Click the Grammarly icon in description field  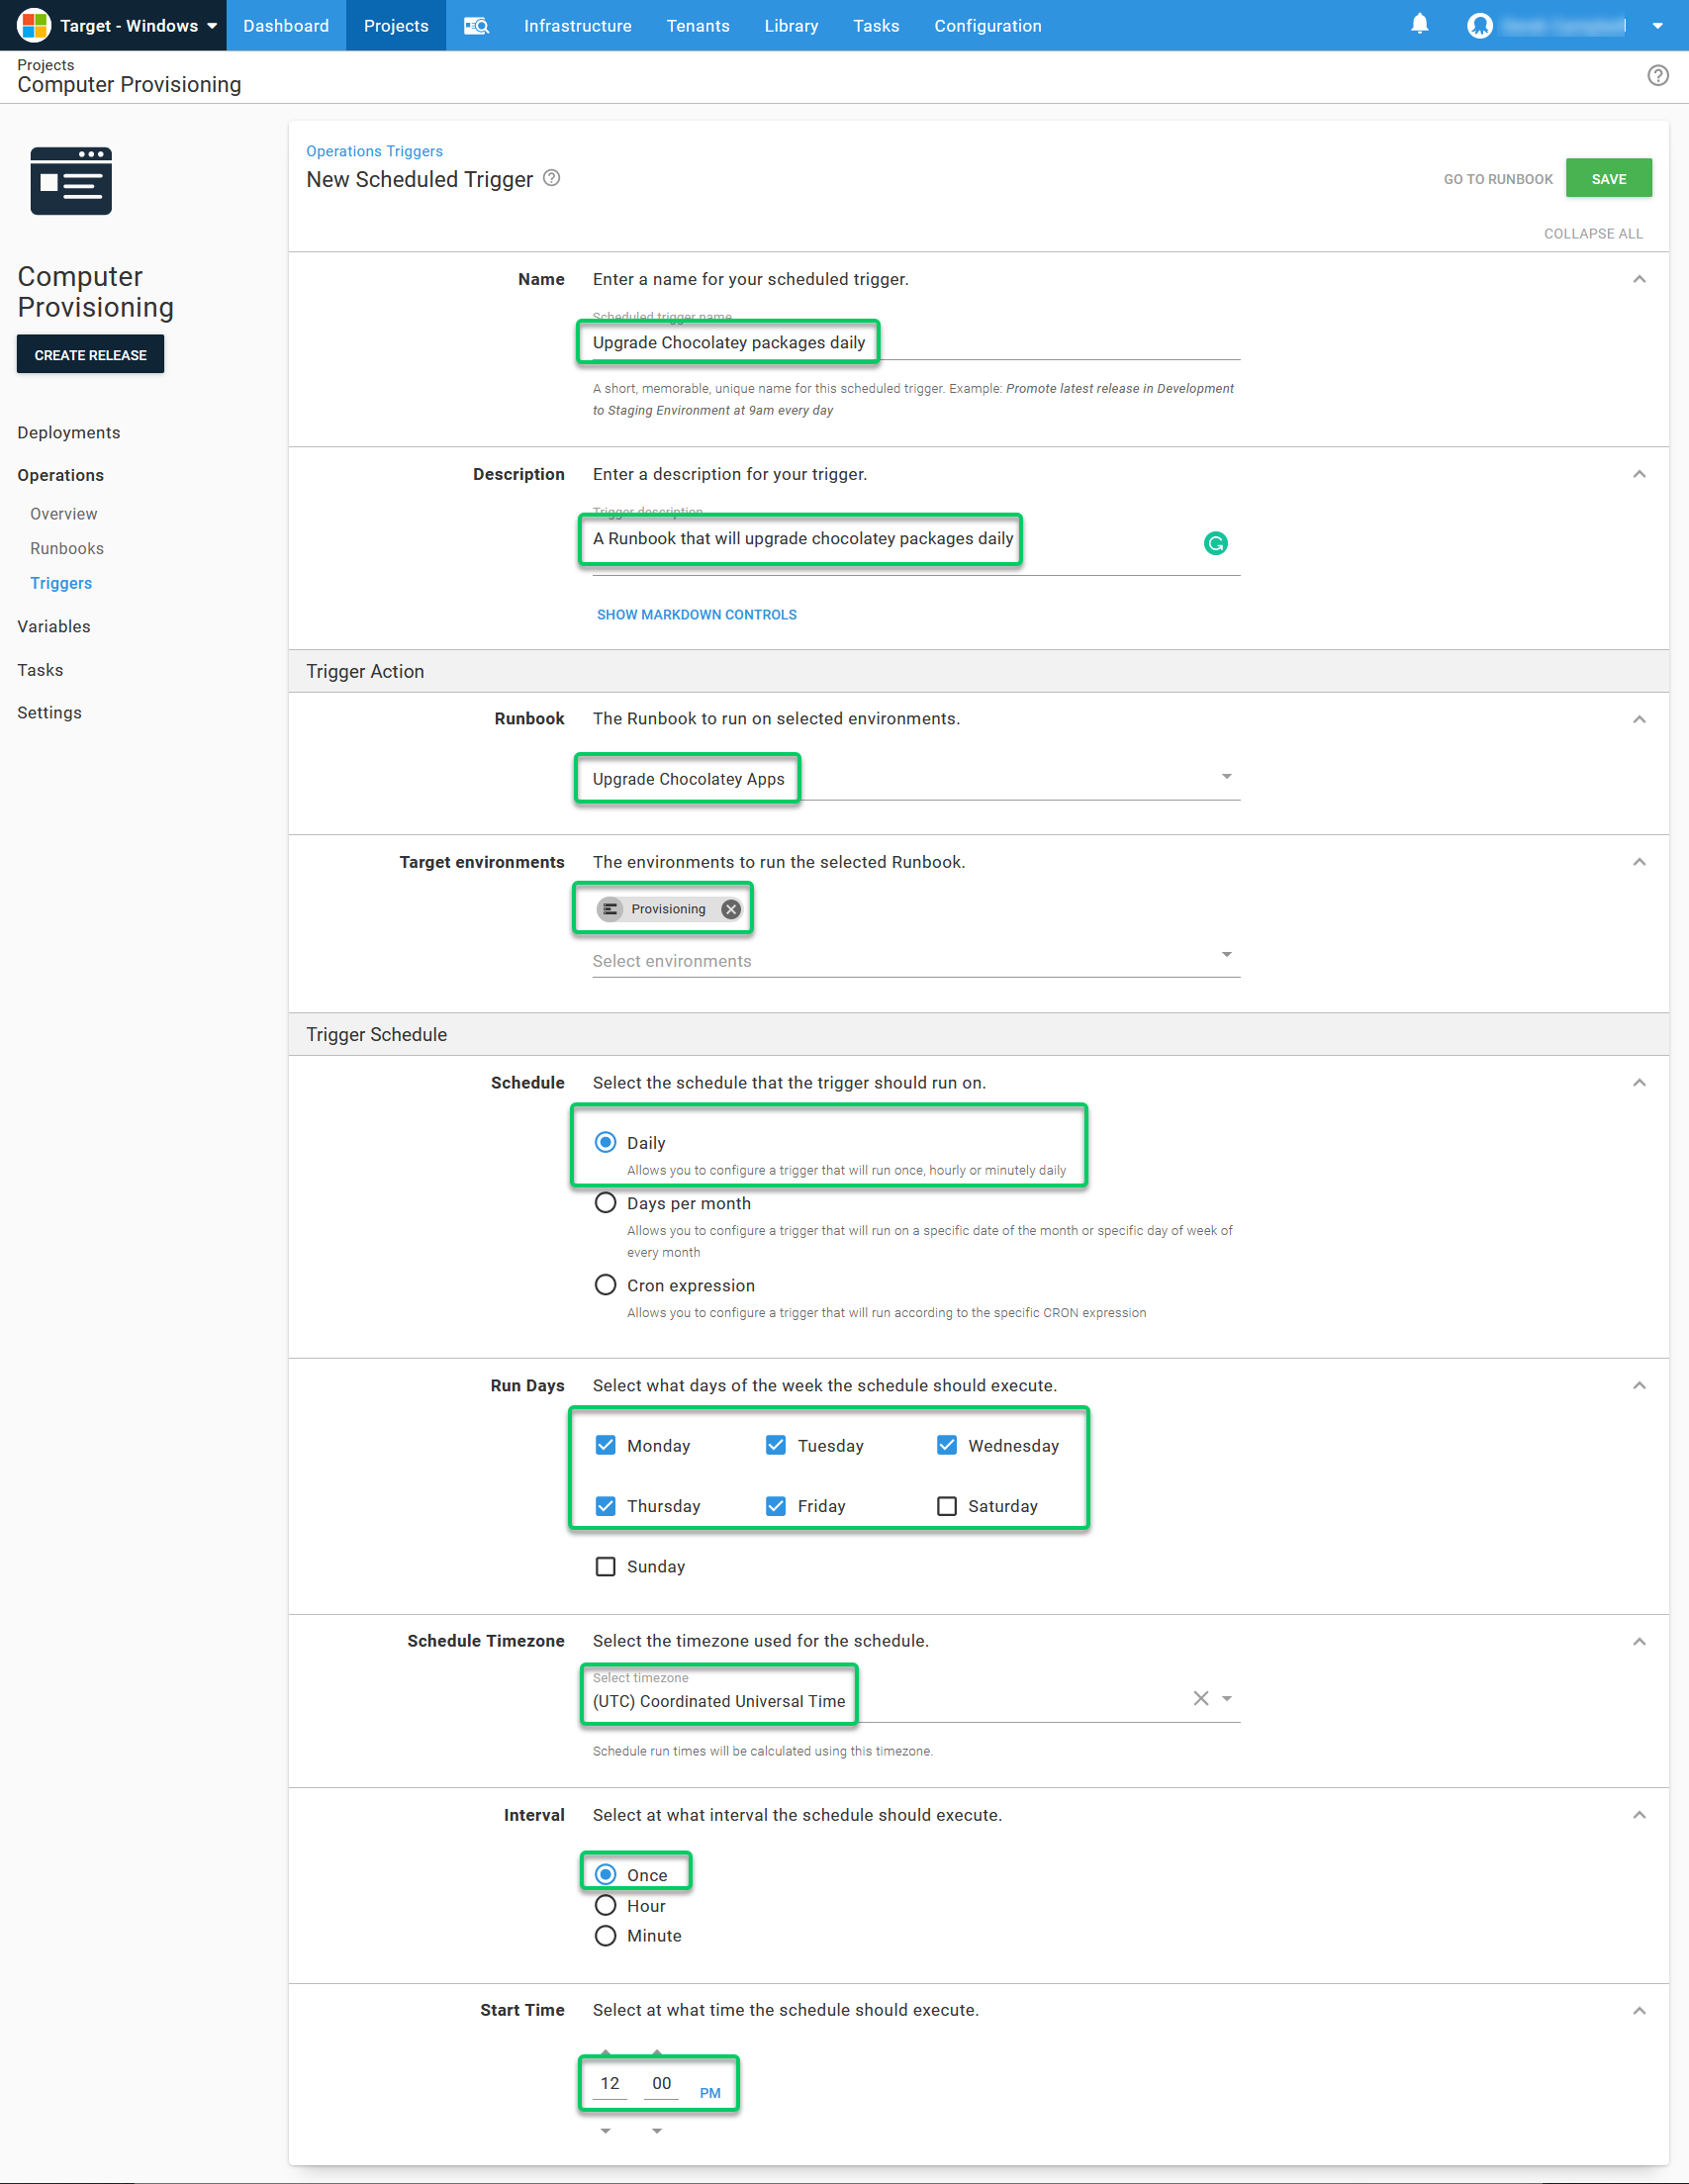point(1215,543)
